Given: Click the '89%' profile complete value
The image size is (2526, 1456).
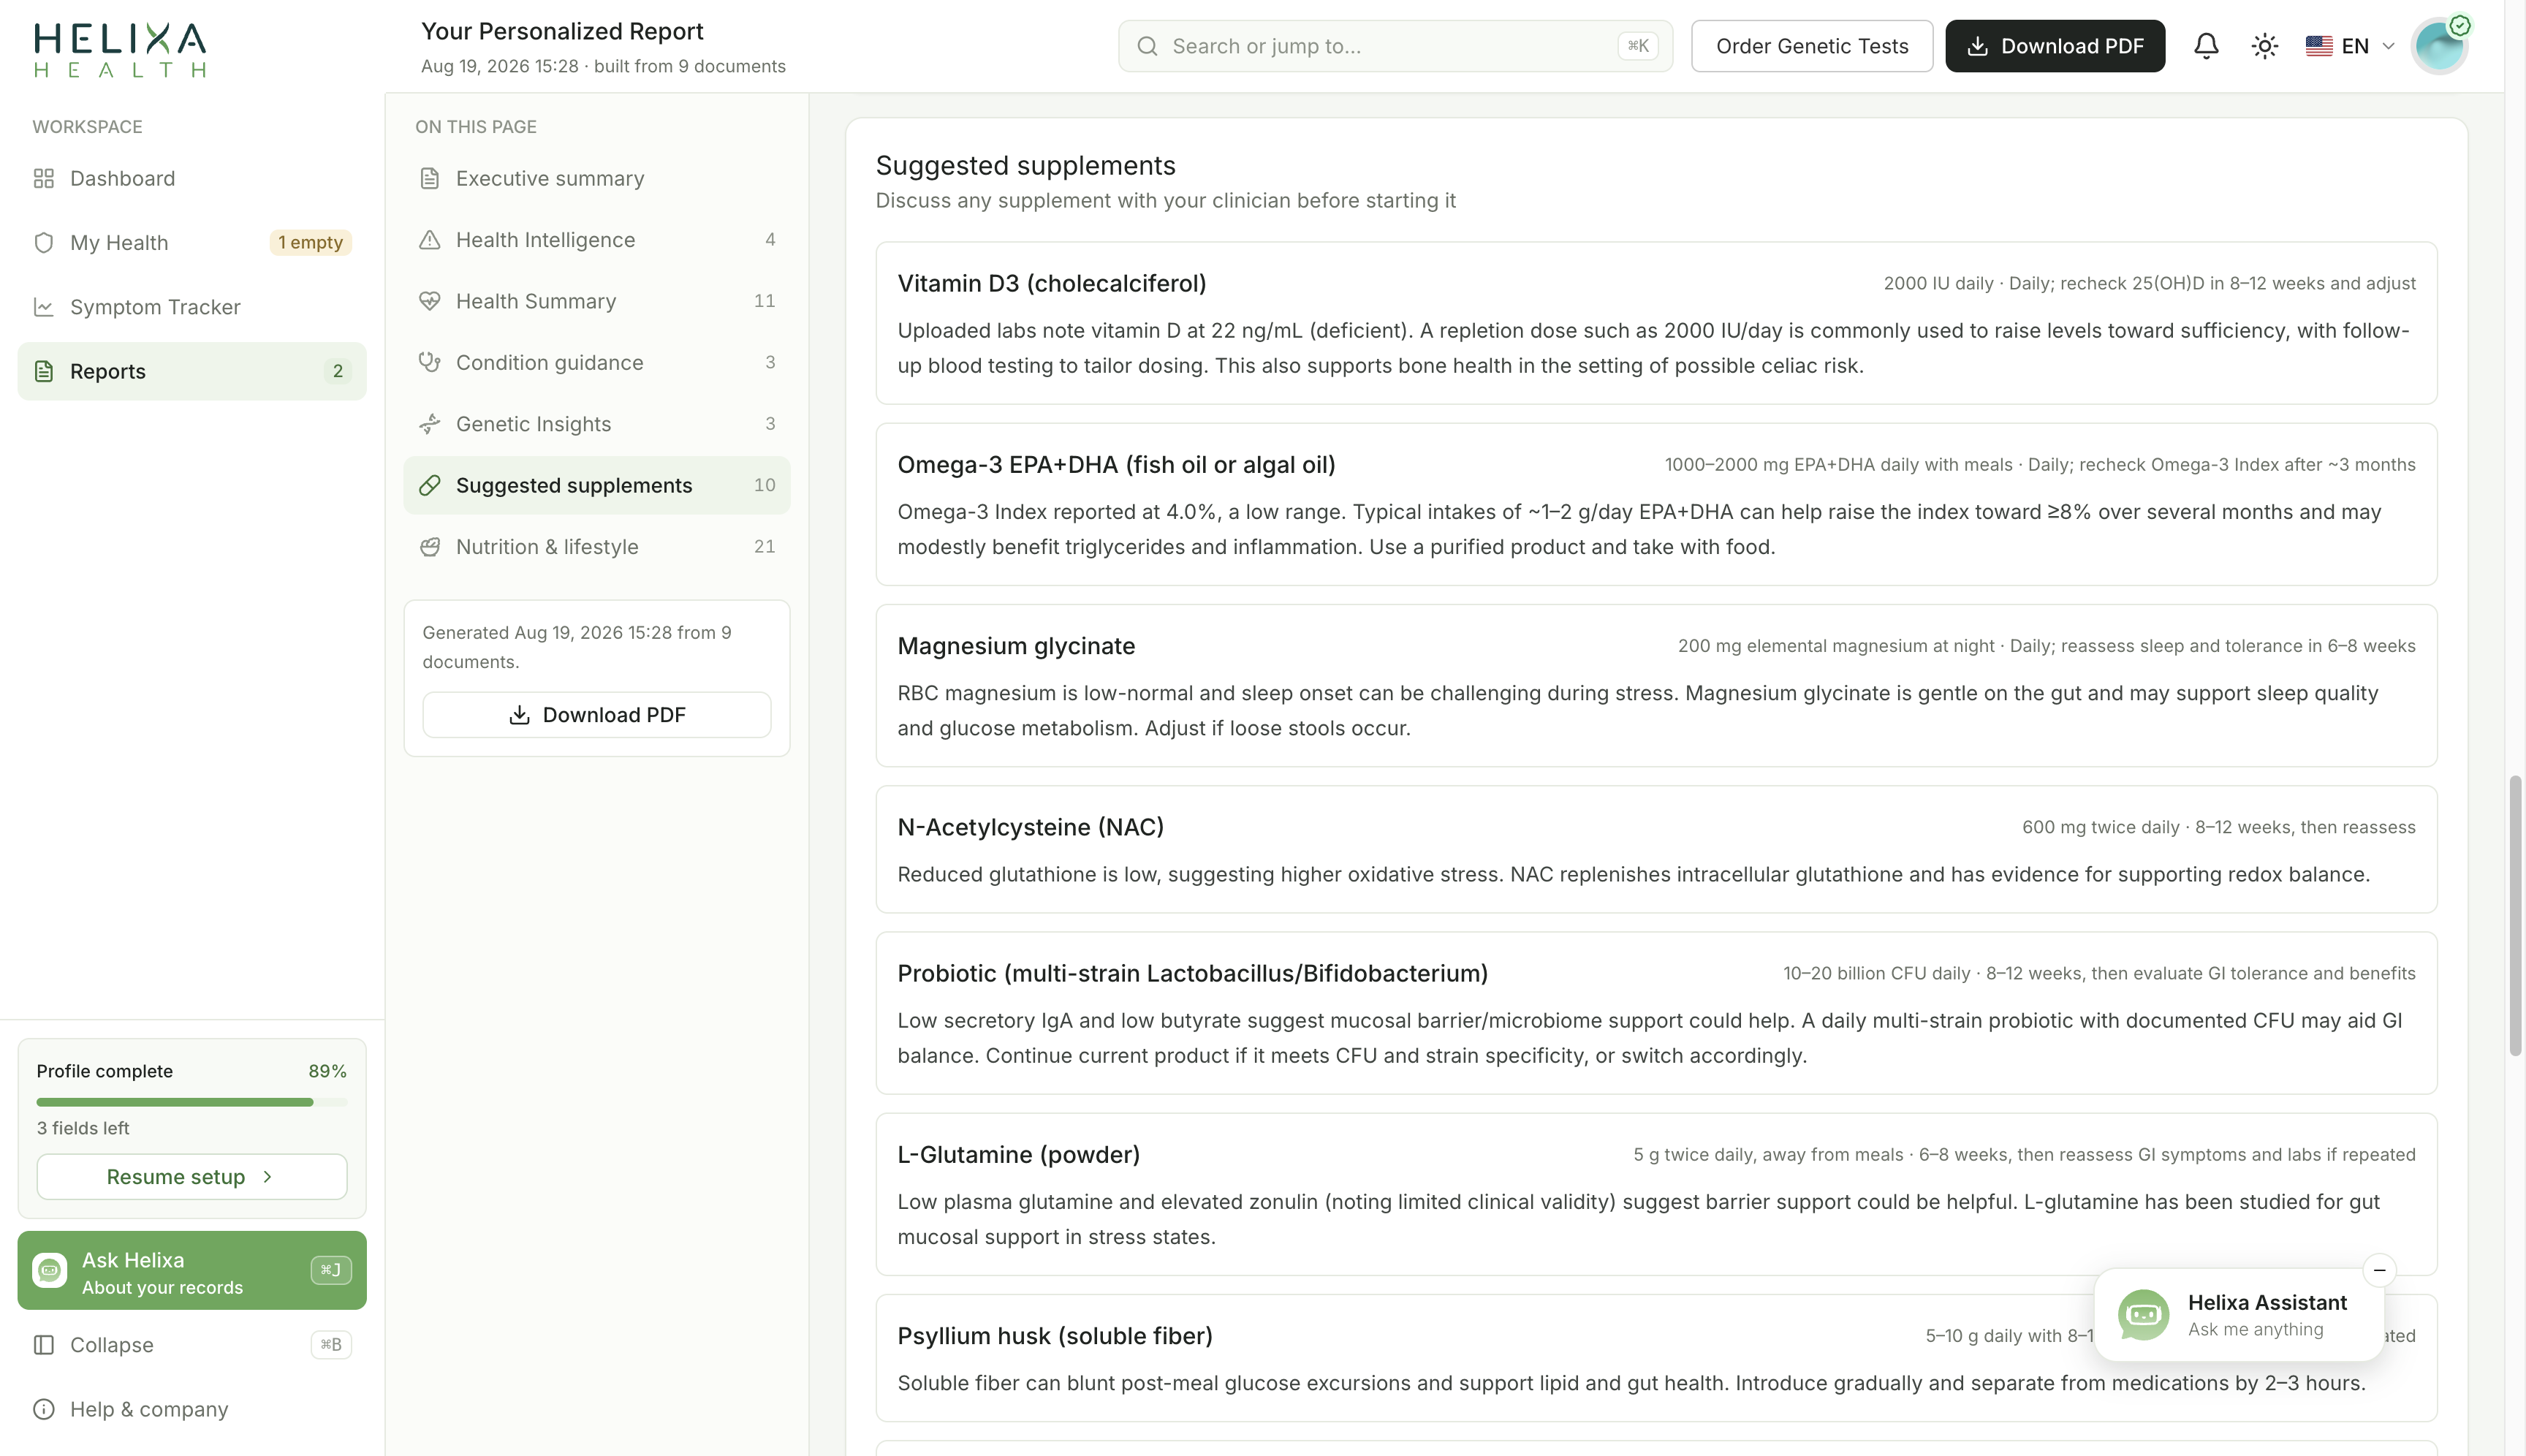Looking at the screenshot, I should [x=327, y=1071].
